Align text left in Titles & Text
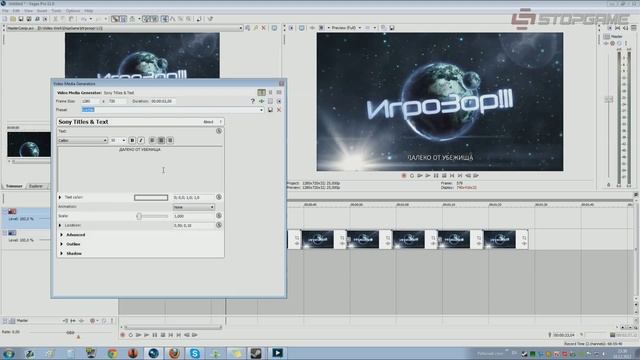The image size is (640, 360). (152, 140)
